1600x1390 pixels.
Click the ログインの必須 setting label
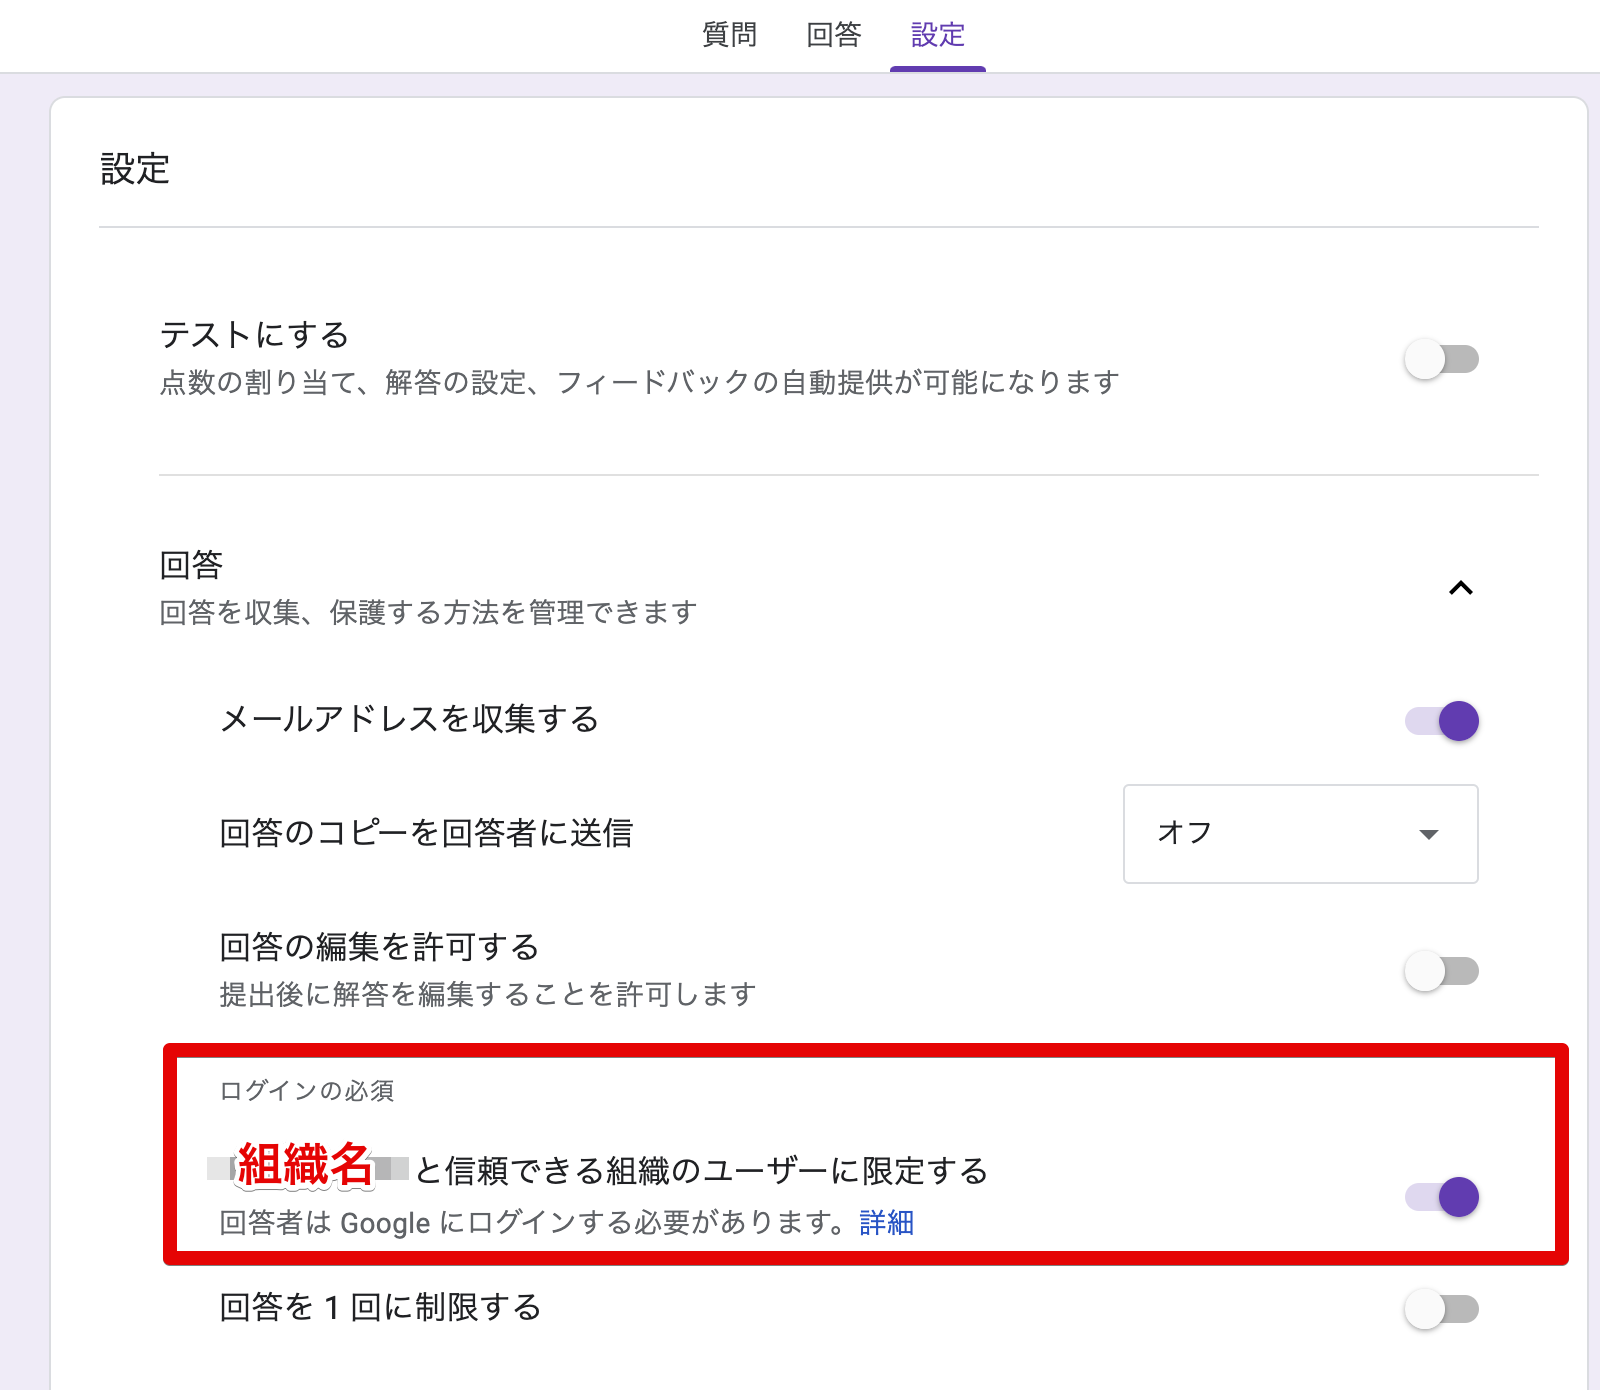point(307,1091)
